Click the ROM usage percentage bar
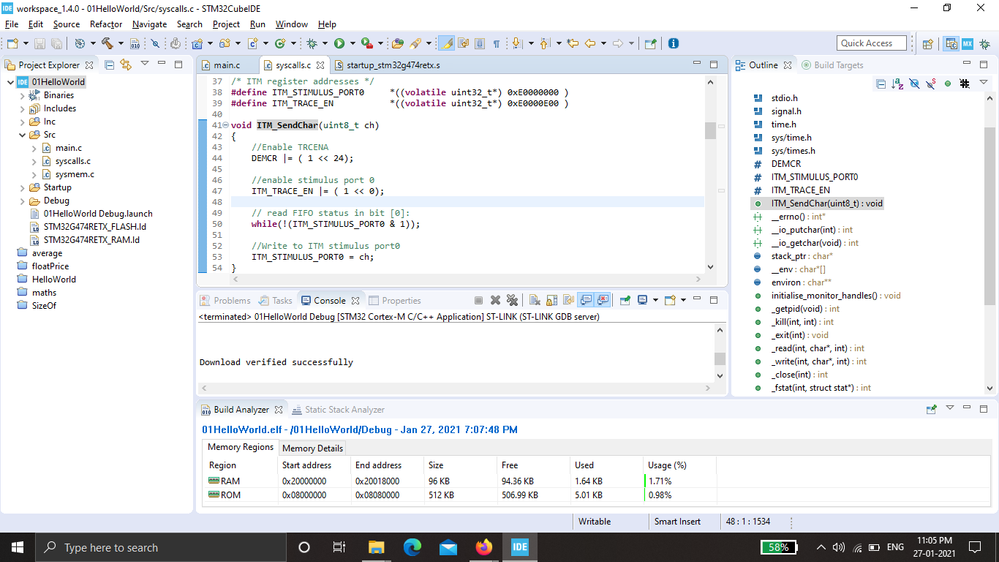 680,495
